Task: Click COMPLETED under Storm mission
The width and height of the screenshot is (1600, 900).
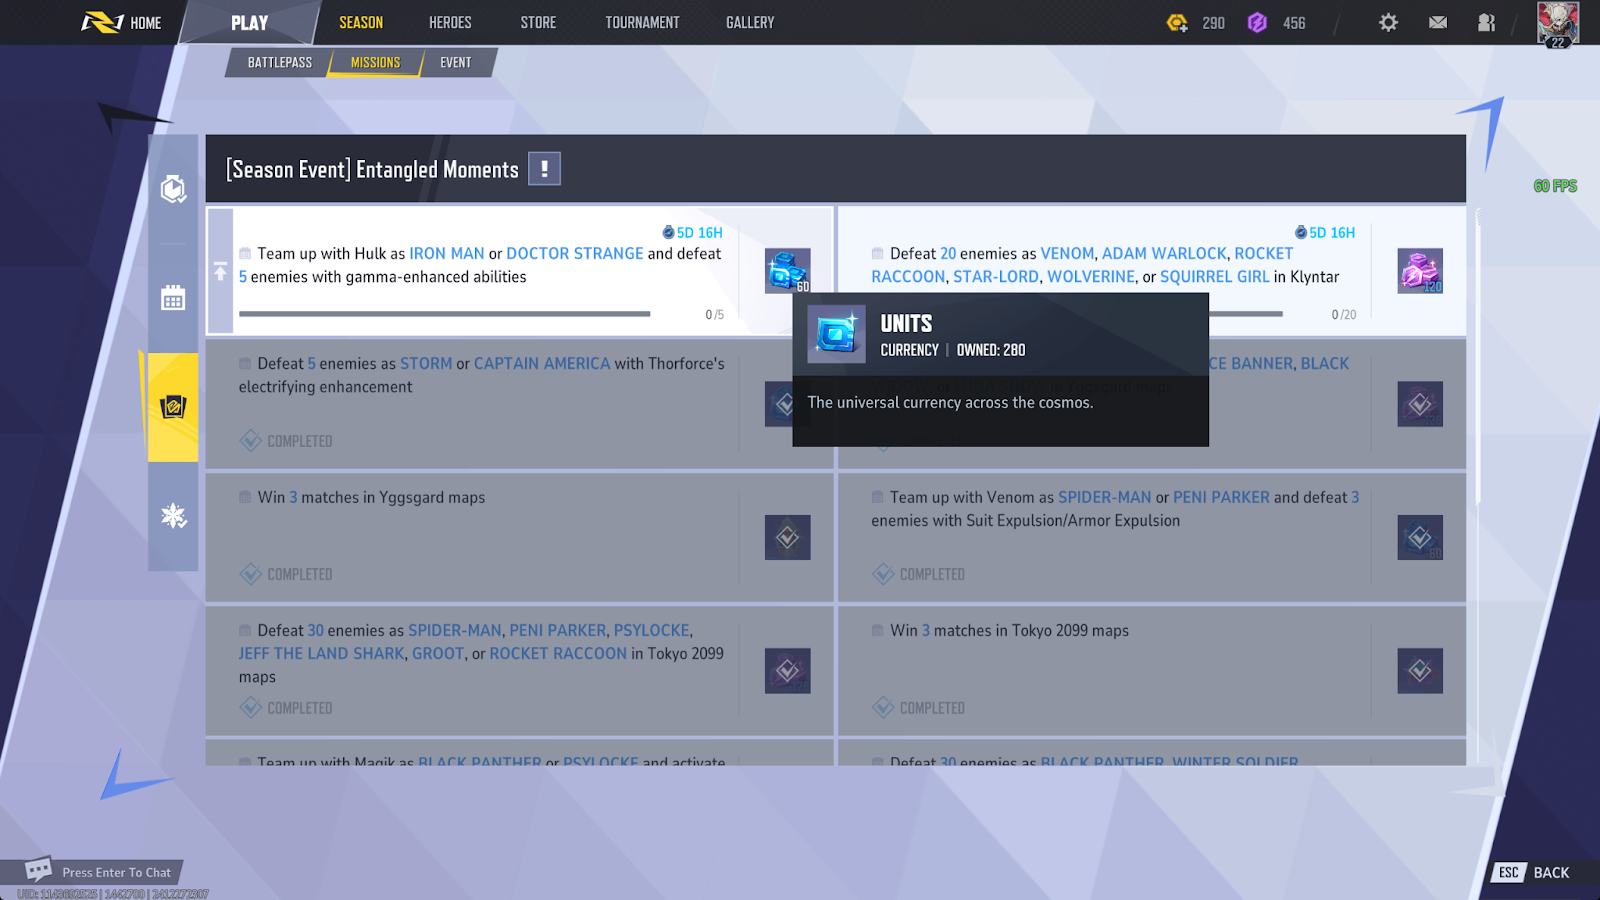Action: 286,441
